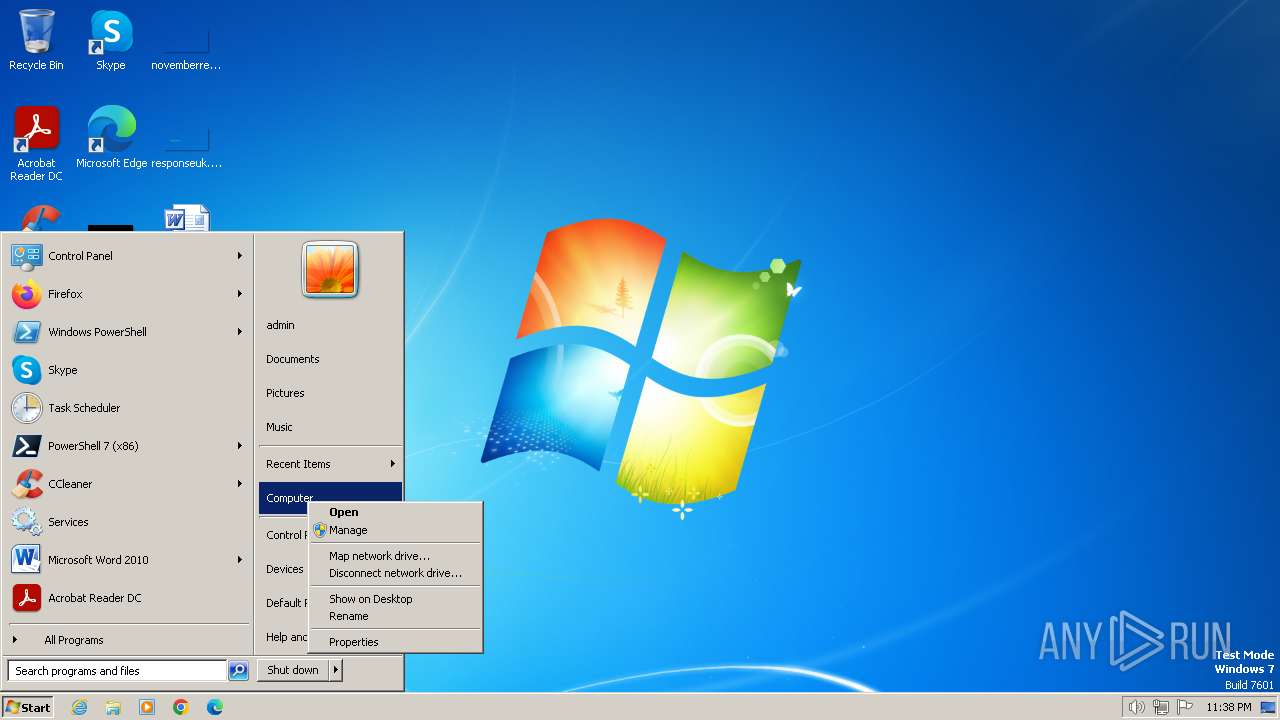Viewport: 1280px width, 720px height.
Task: Launch Microsoft Word 2010 from Start menu
Action: [127, 560]
